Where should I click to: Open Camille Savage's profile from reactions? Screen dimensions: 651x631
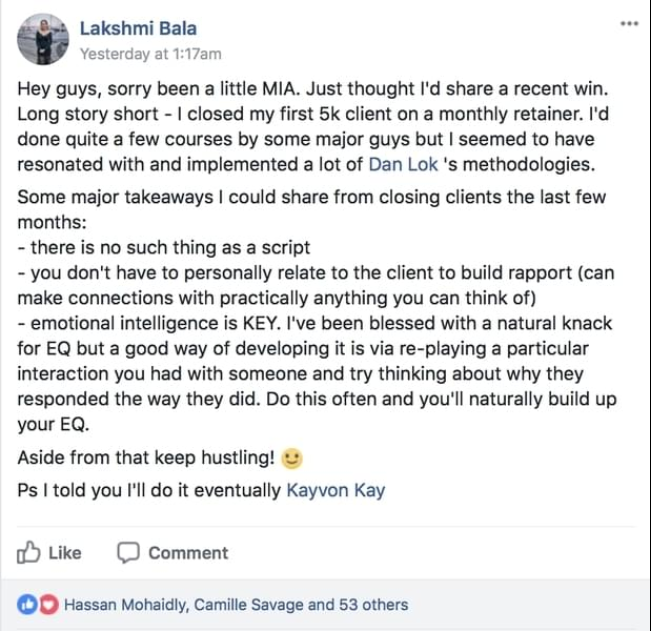point(249,604)
